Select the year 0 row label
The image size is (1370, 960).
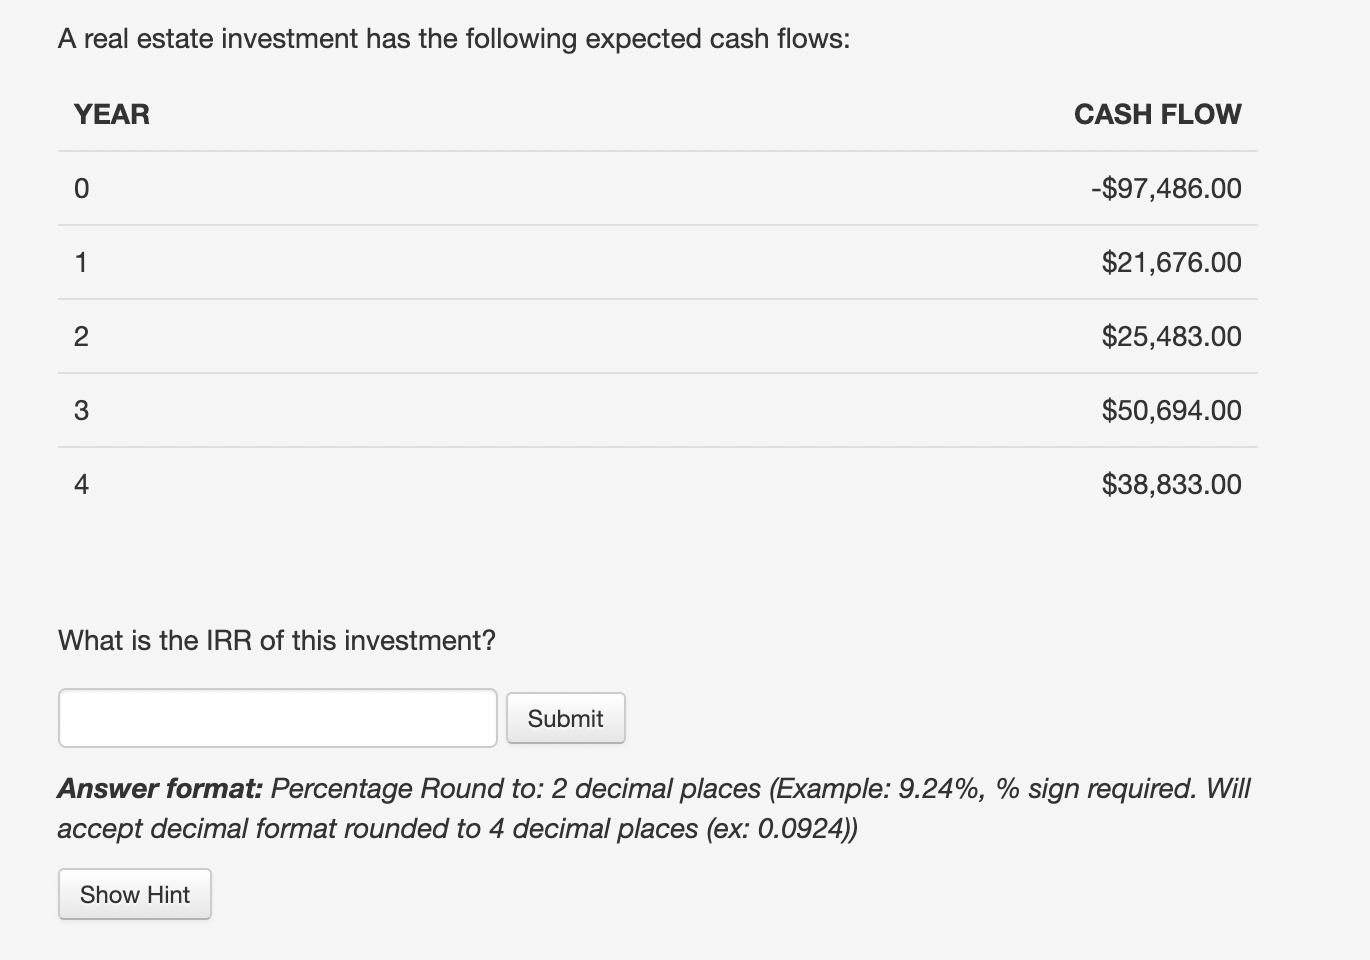82,189
